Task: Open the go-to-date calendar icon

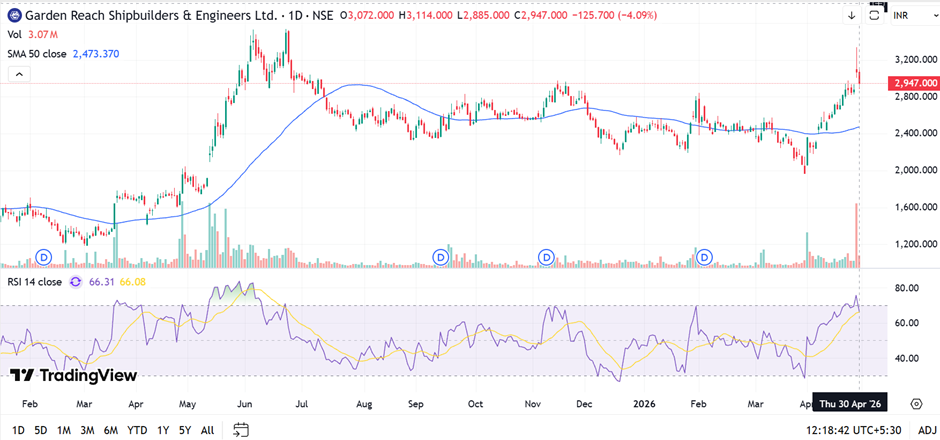Action: click(x=241, y=430)
